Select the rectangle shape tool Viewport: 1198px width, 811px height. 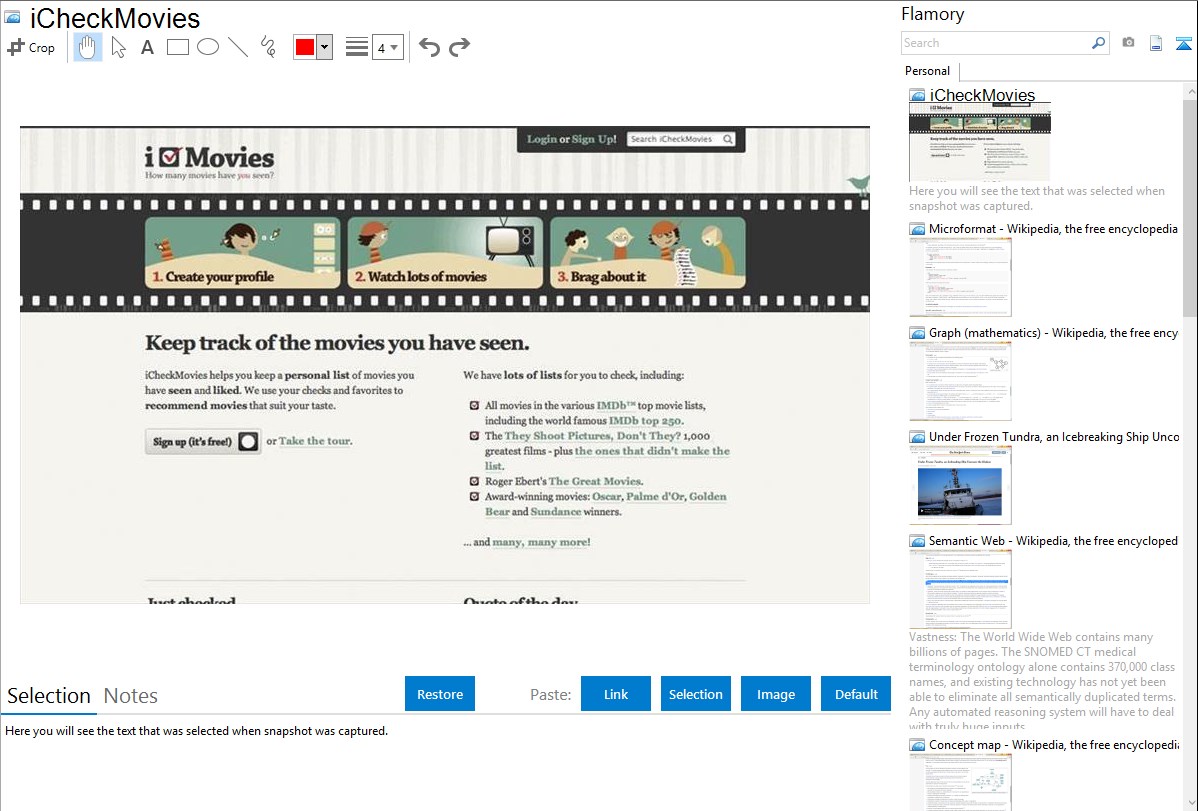177,47
